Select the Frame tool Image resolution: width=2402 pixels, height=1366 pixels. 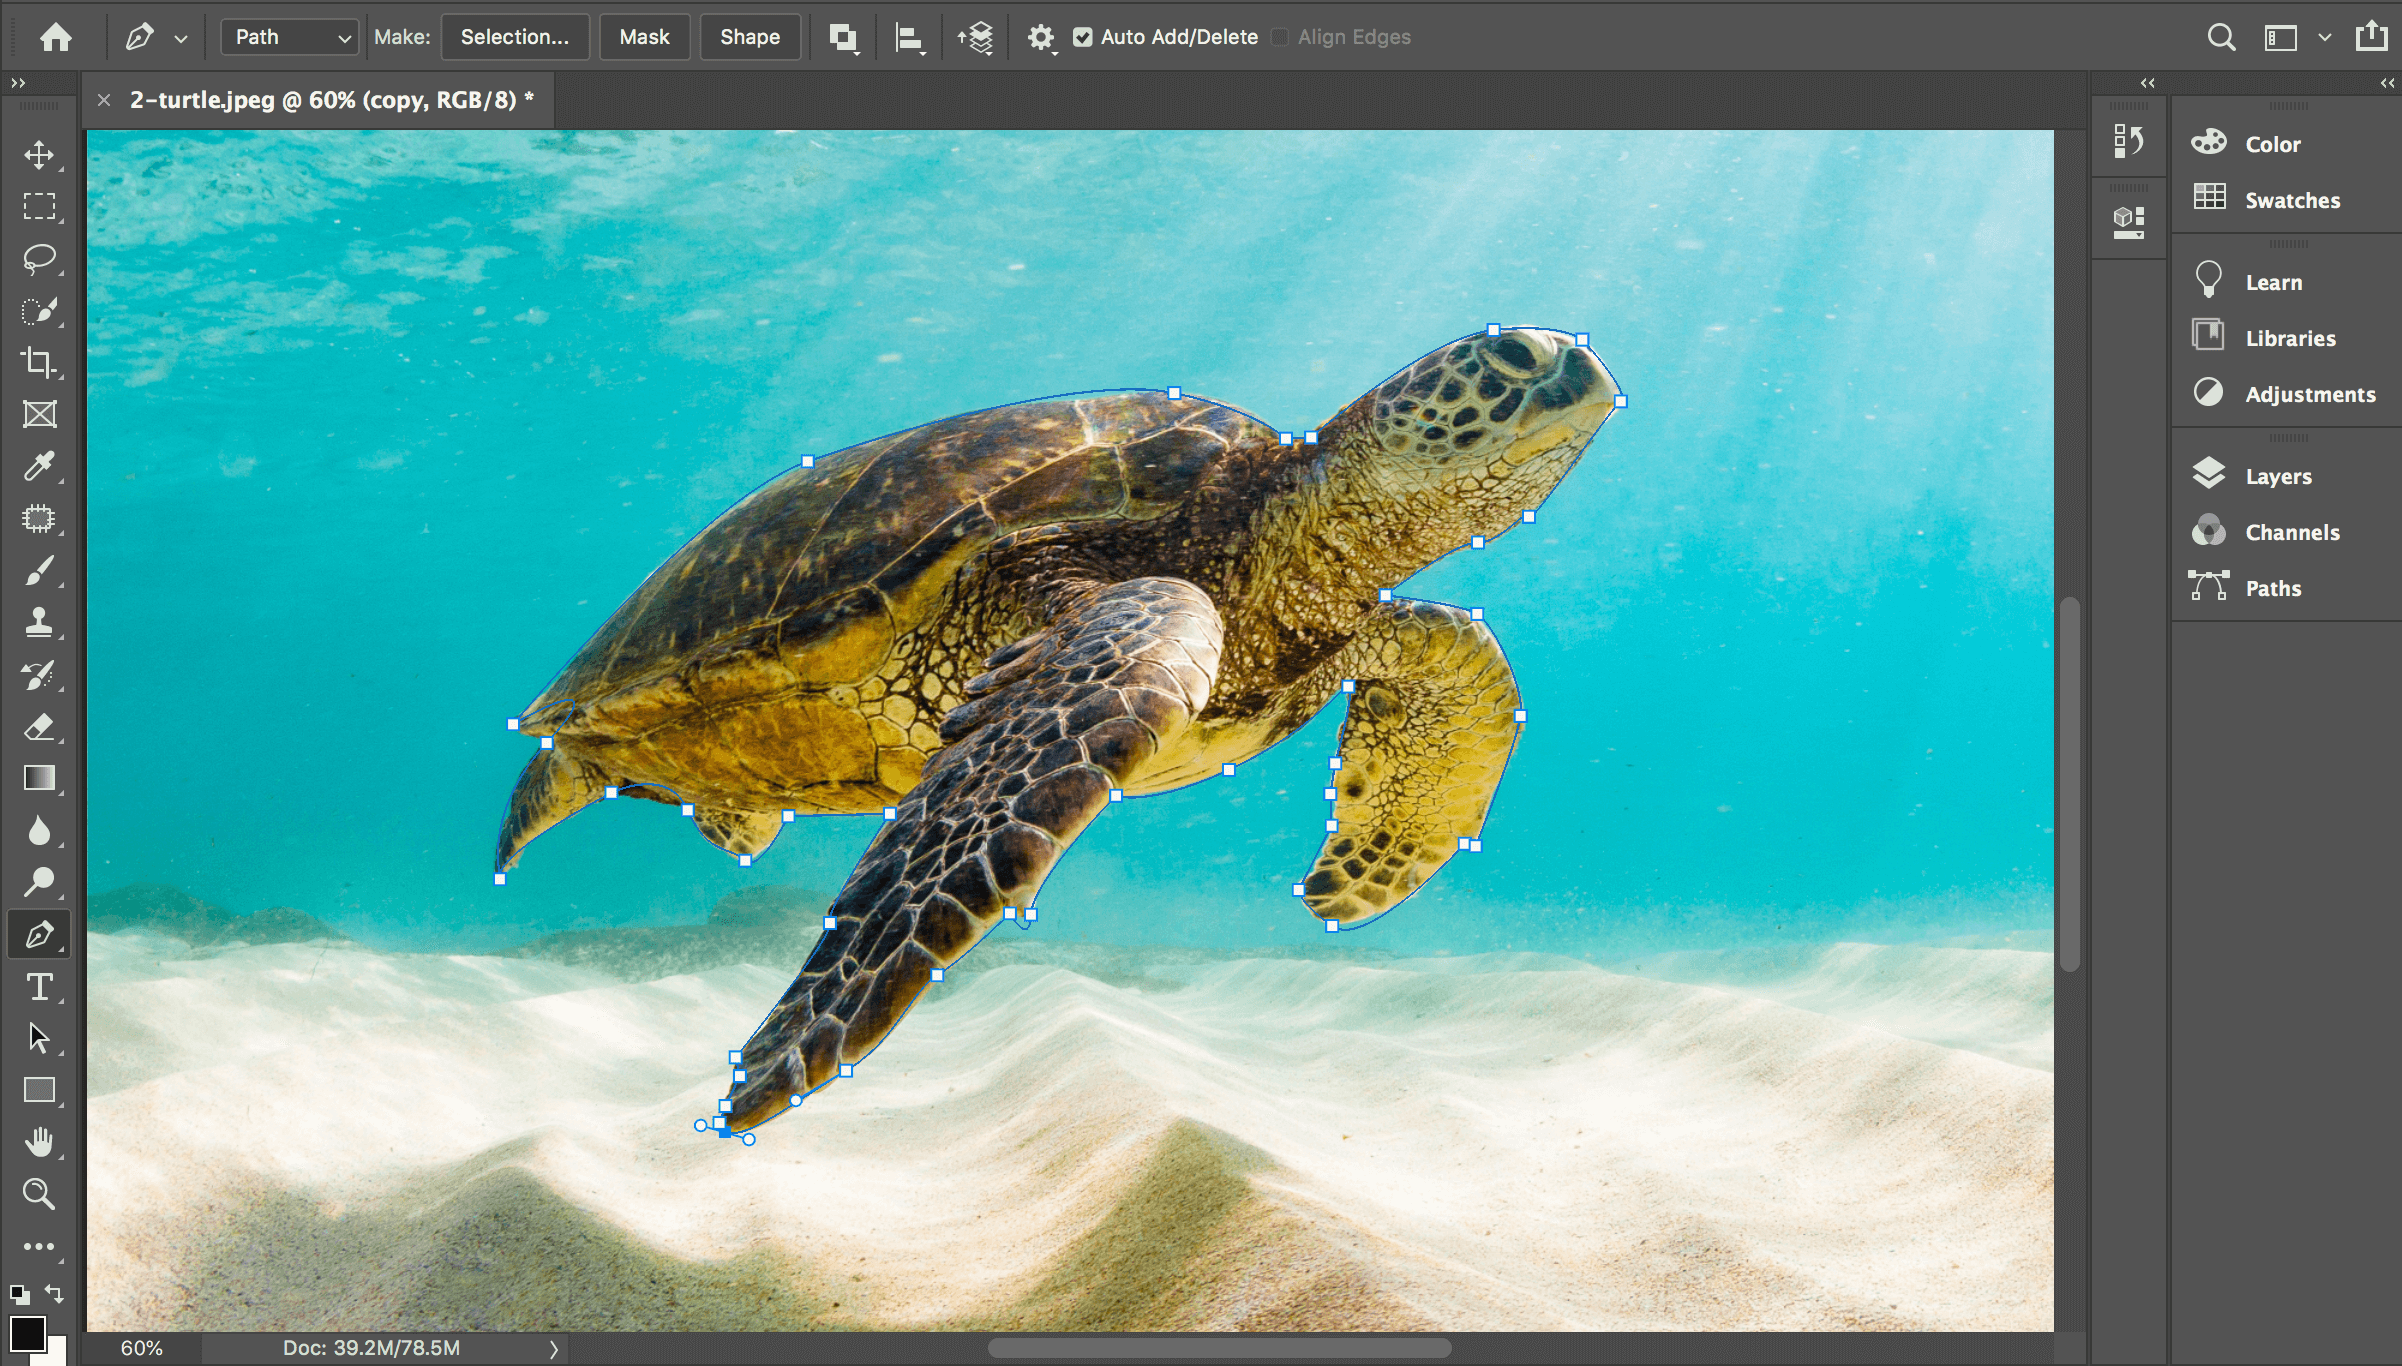[39, 414]
